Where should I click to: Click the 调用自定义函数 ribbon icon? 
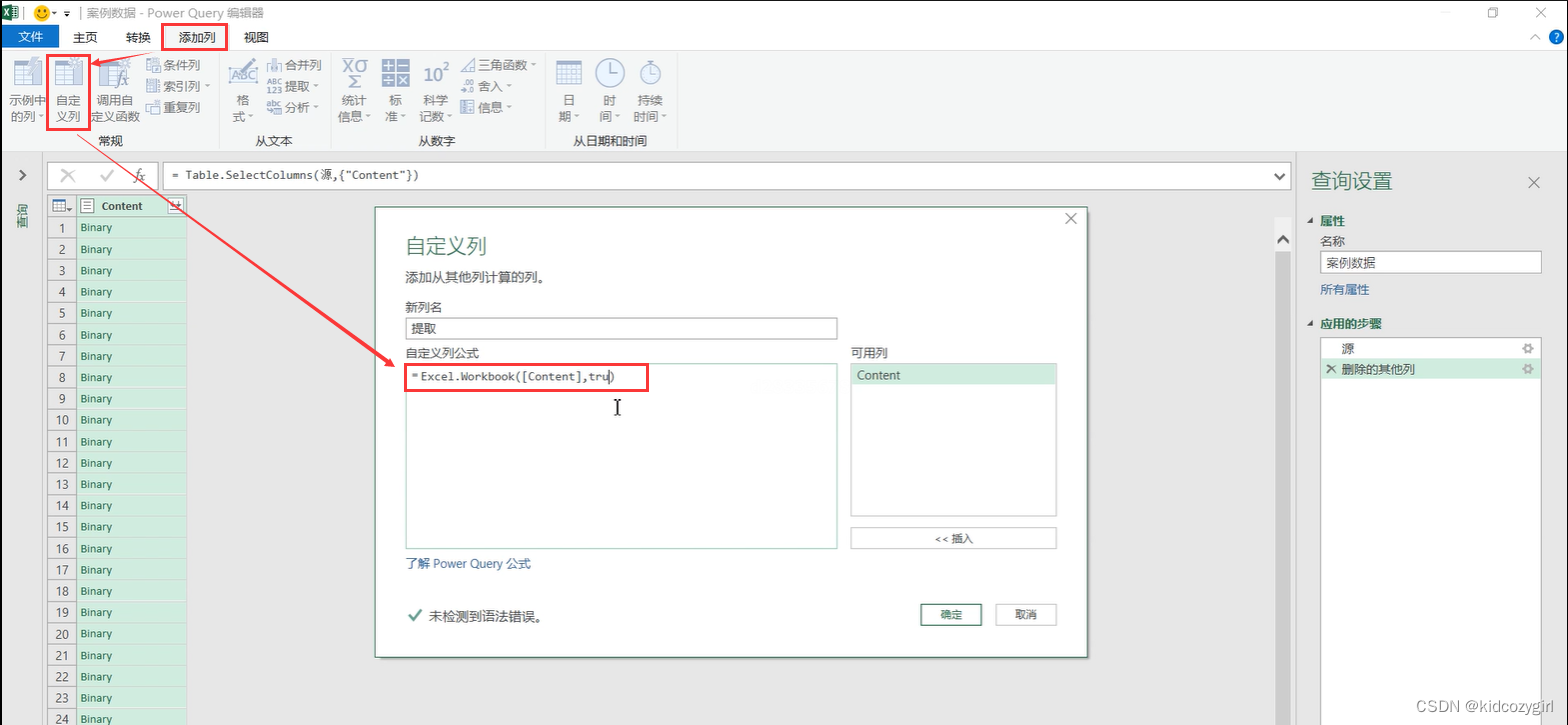point(116,90)
